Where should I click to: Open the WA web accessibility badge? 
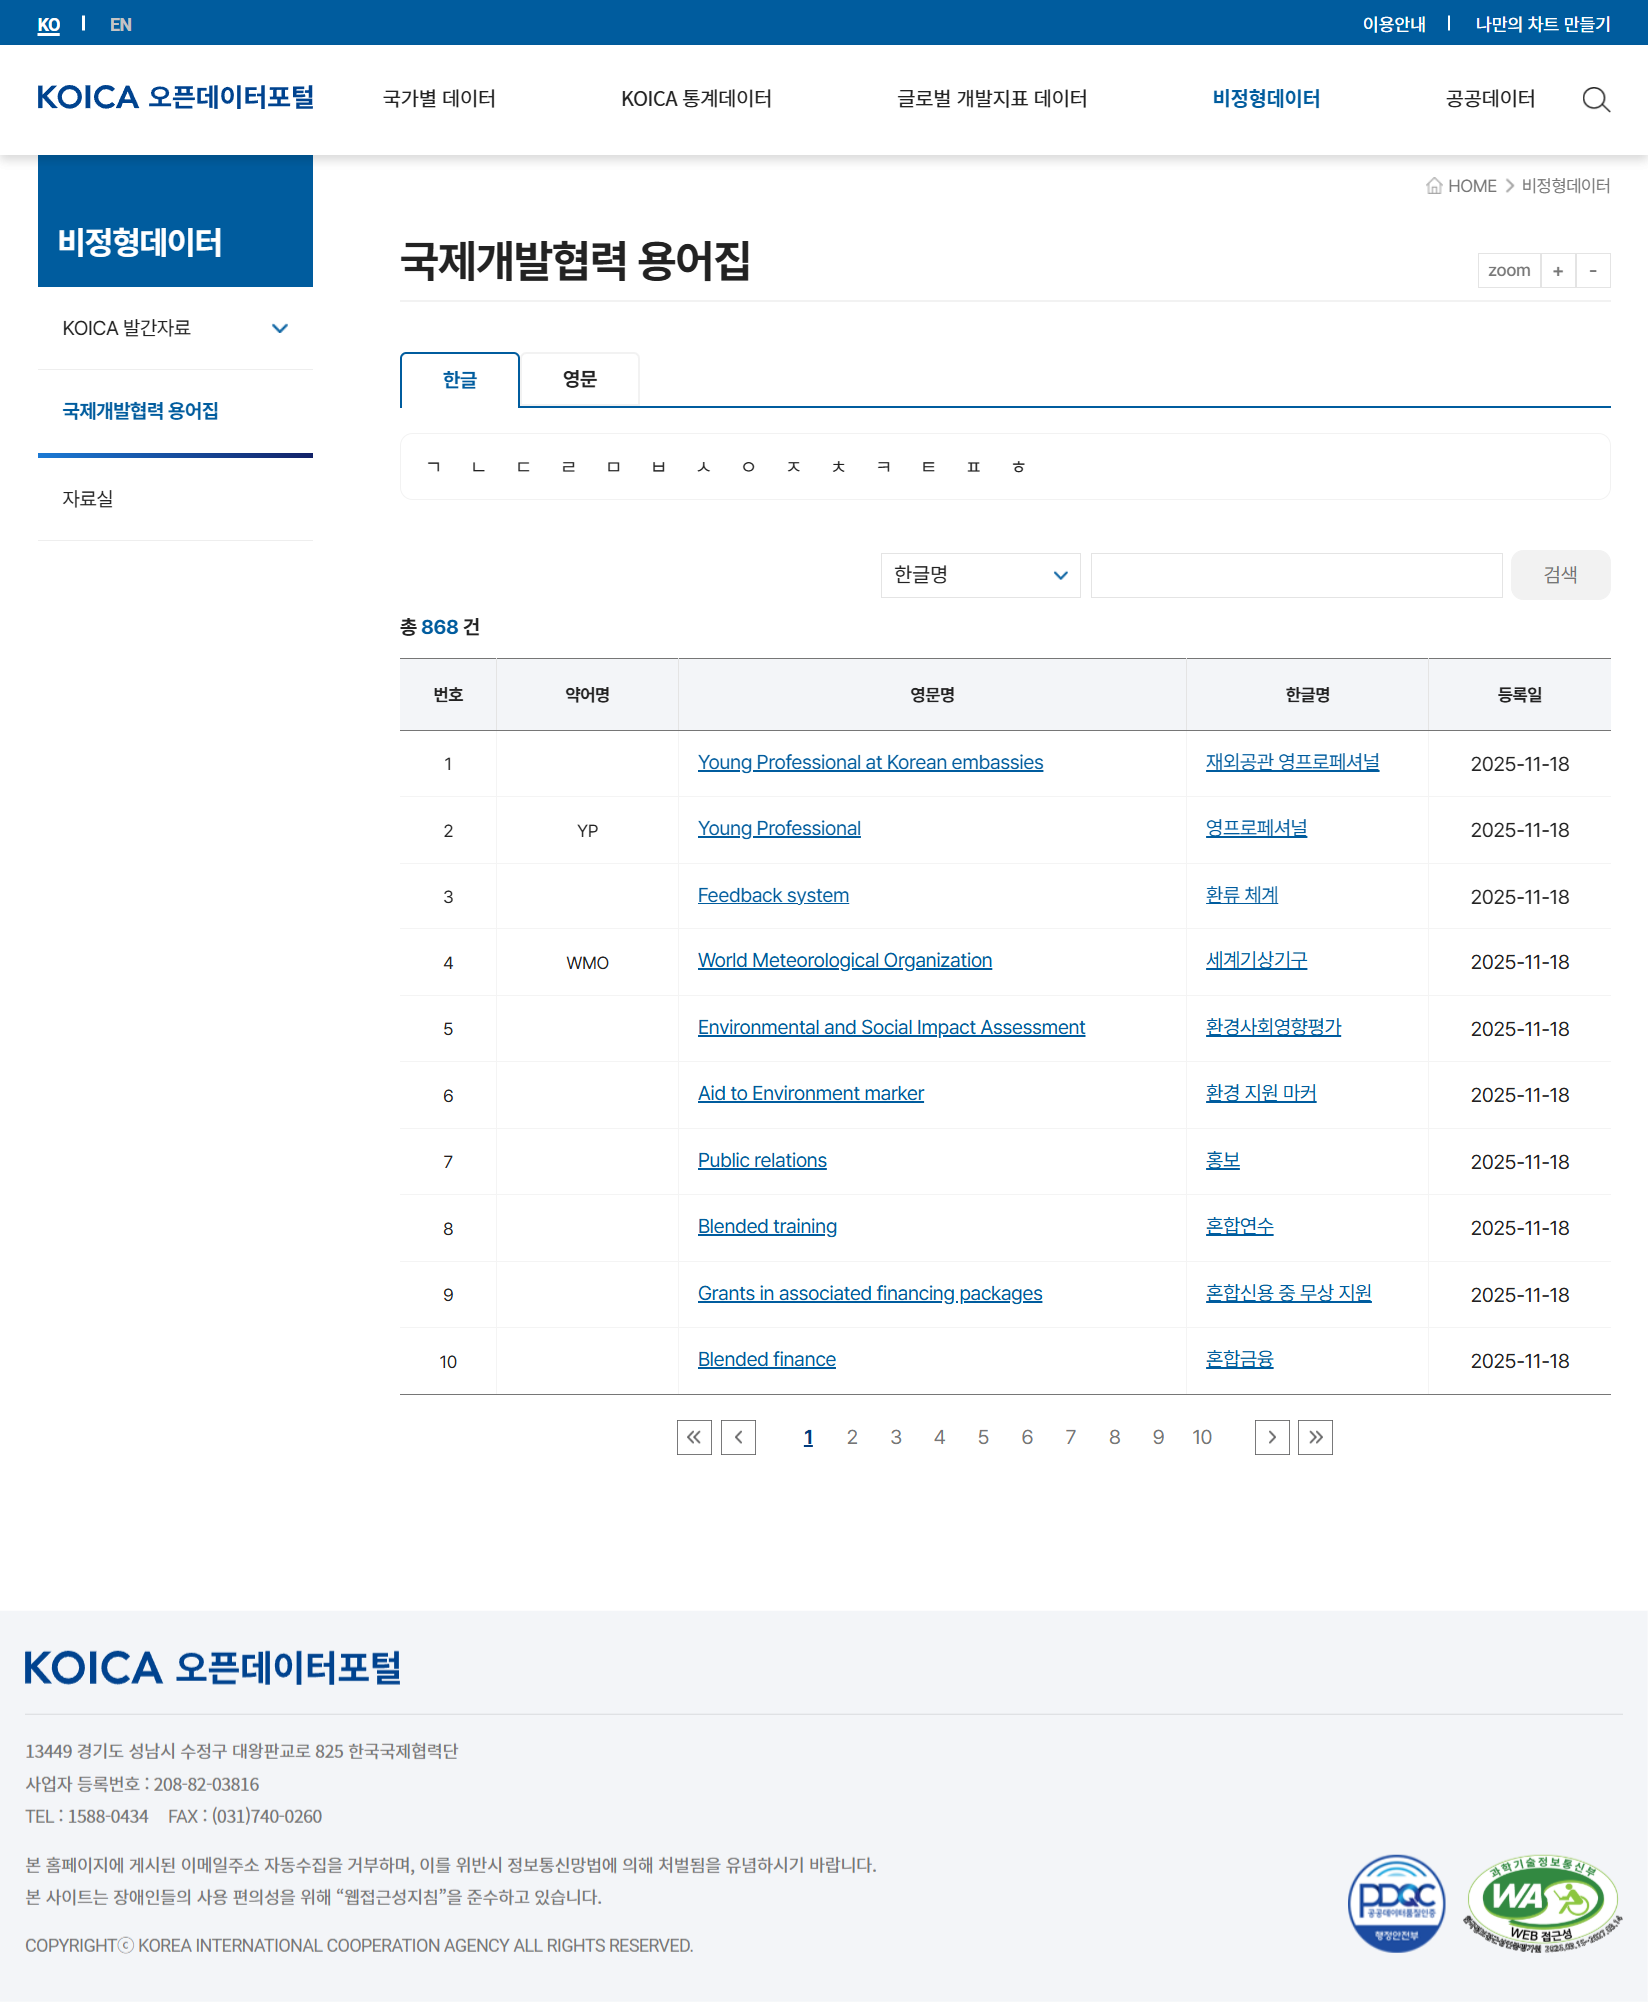(x=1541, y=1903)
